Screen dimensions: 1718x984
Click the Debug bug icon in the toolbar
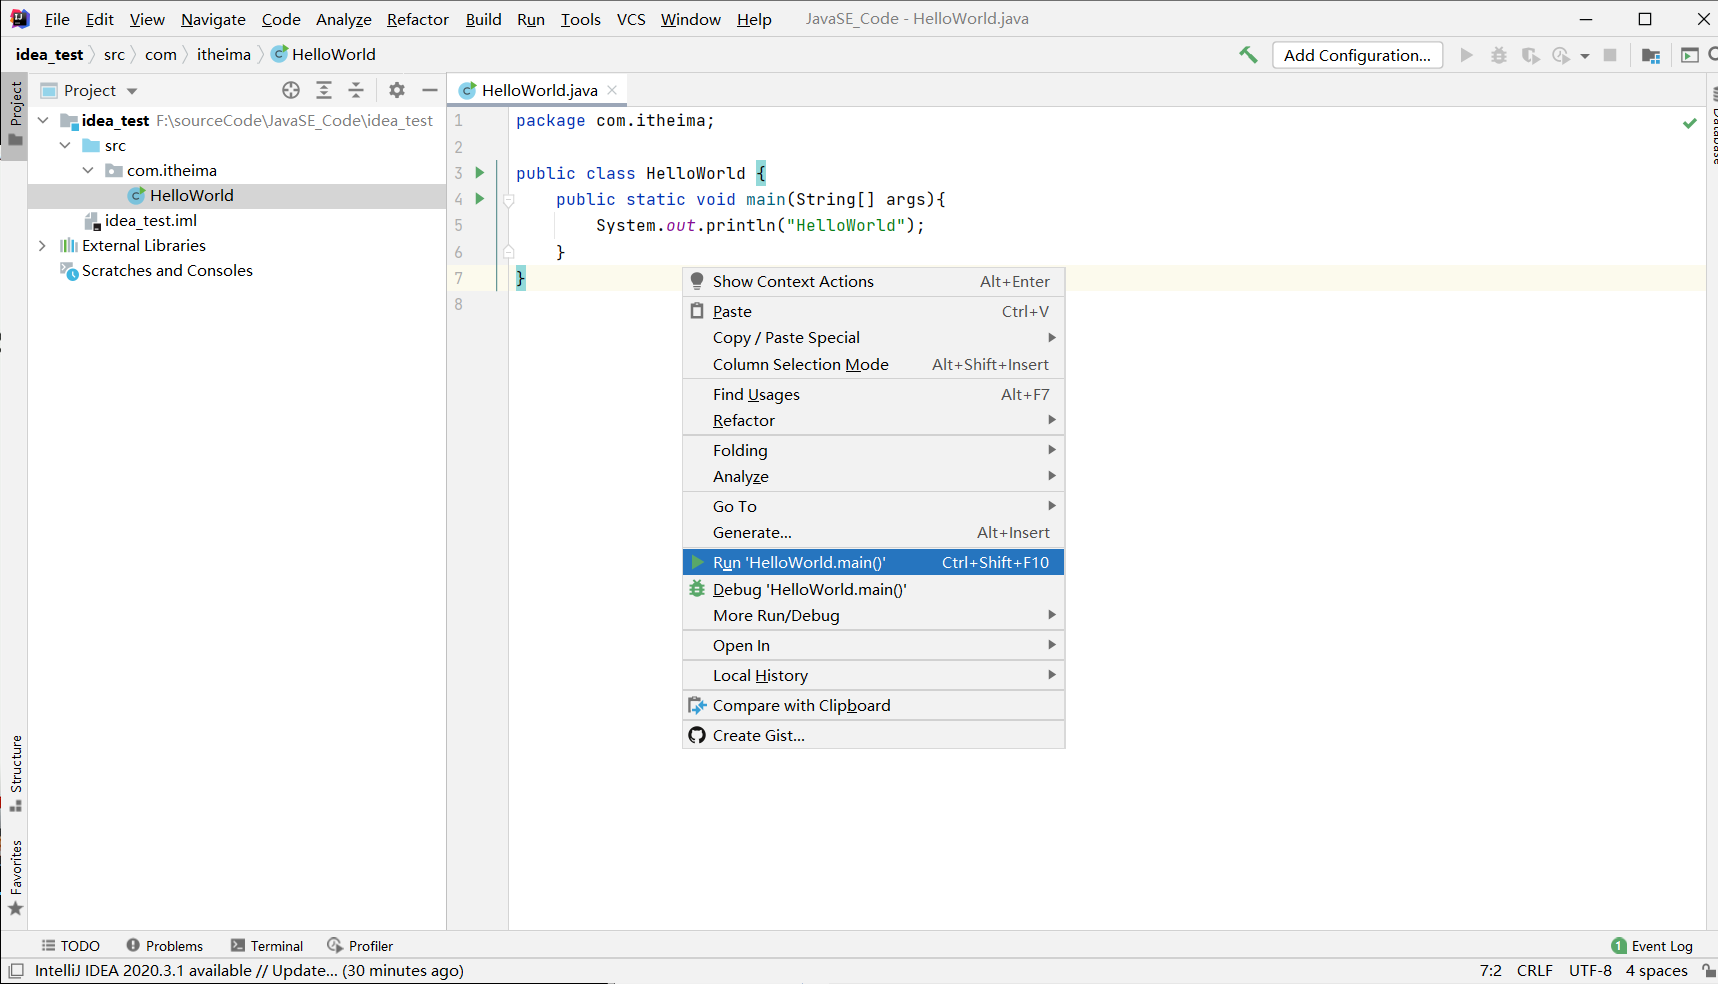tap(1498, 55)
